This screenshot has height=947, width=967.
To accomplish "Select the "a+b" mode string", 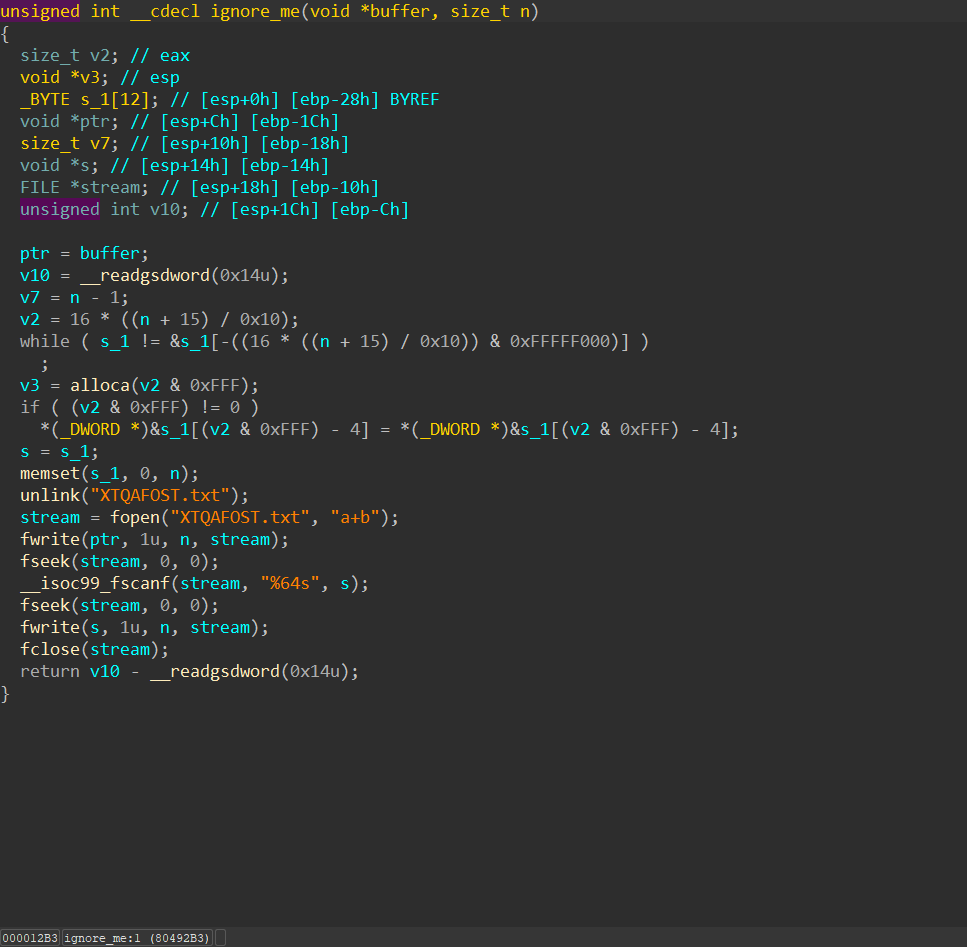I will click(355, 517).
